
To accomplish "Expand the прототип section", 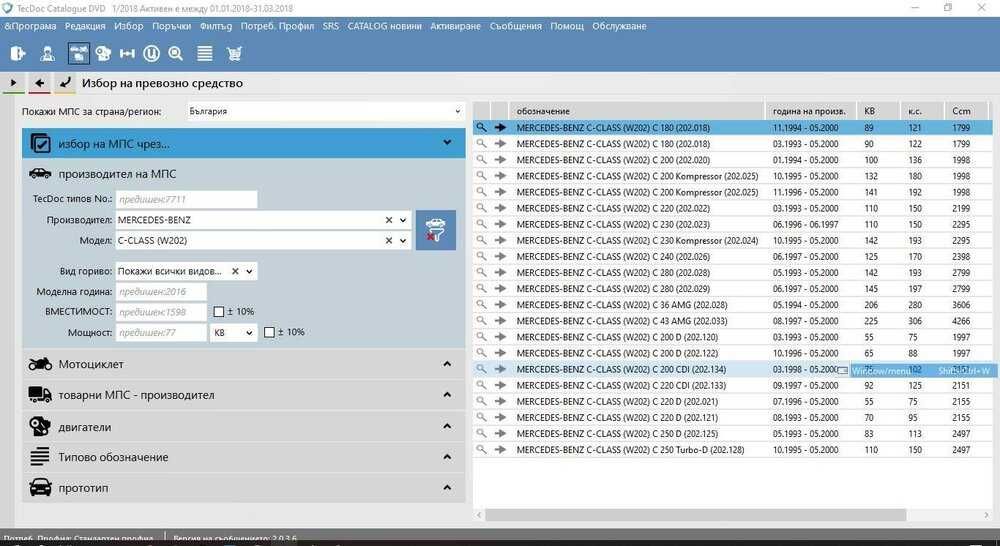I will 447,487.
